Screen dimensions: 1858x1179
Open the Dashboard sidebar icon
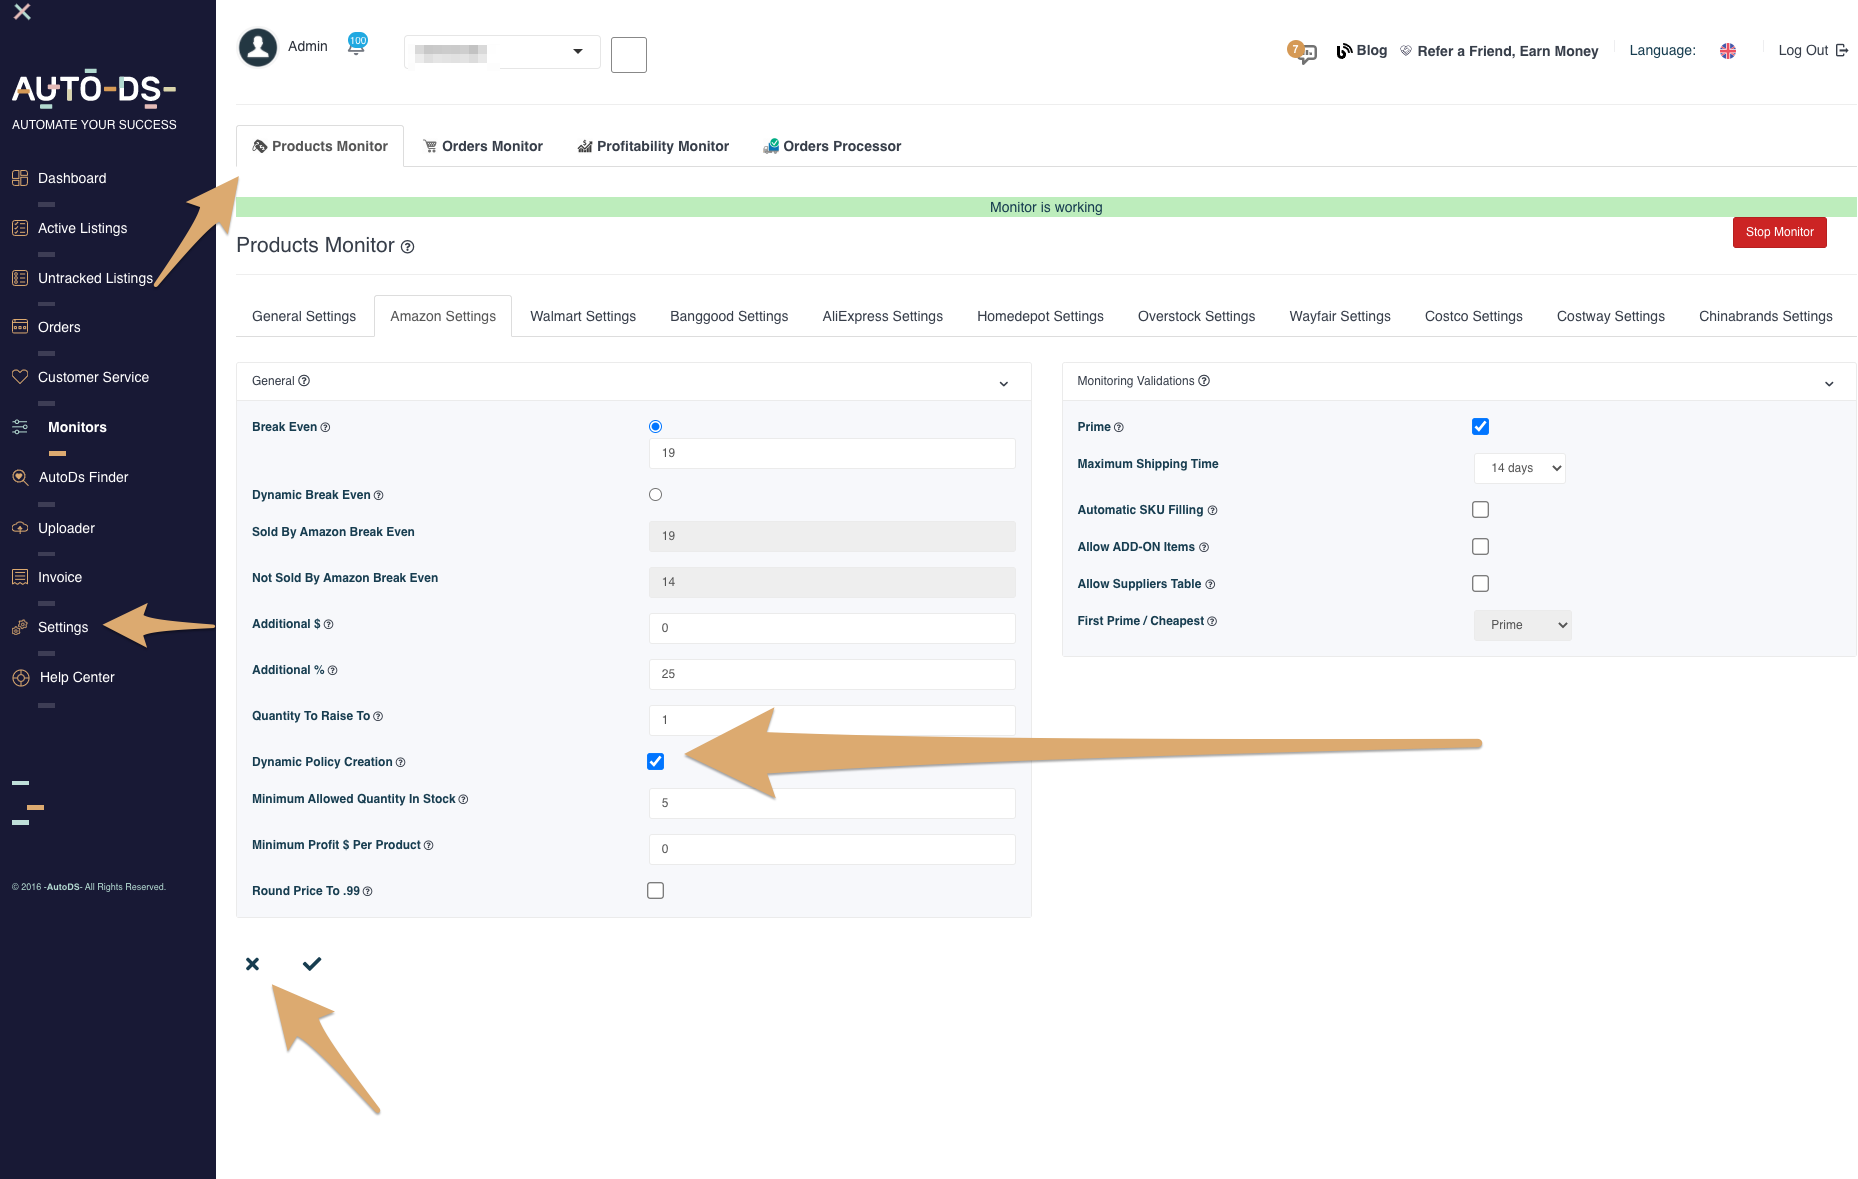pyautogui.click(x=20, y=178)
